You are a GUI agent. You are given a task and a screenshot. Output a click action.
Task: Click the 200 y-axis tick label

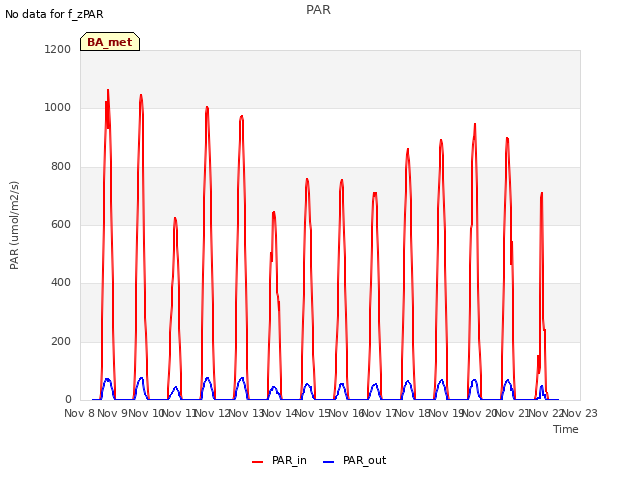[x=61, y=341]
